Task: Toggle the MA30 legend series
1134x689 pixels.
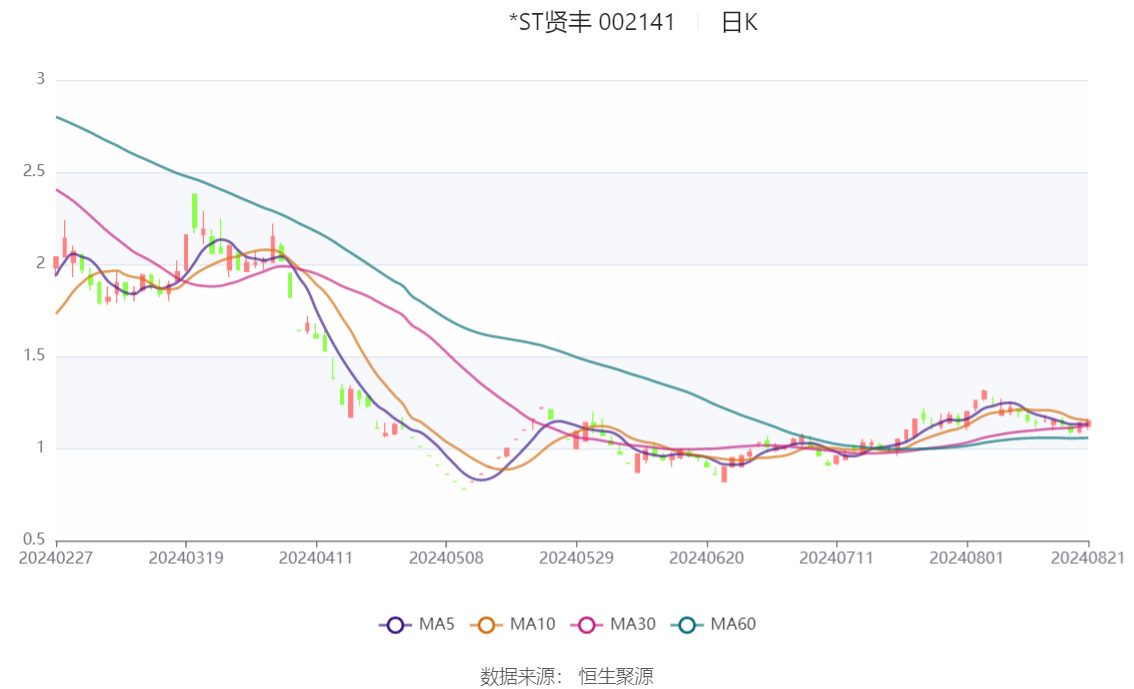Action: (x=613, y=624)
